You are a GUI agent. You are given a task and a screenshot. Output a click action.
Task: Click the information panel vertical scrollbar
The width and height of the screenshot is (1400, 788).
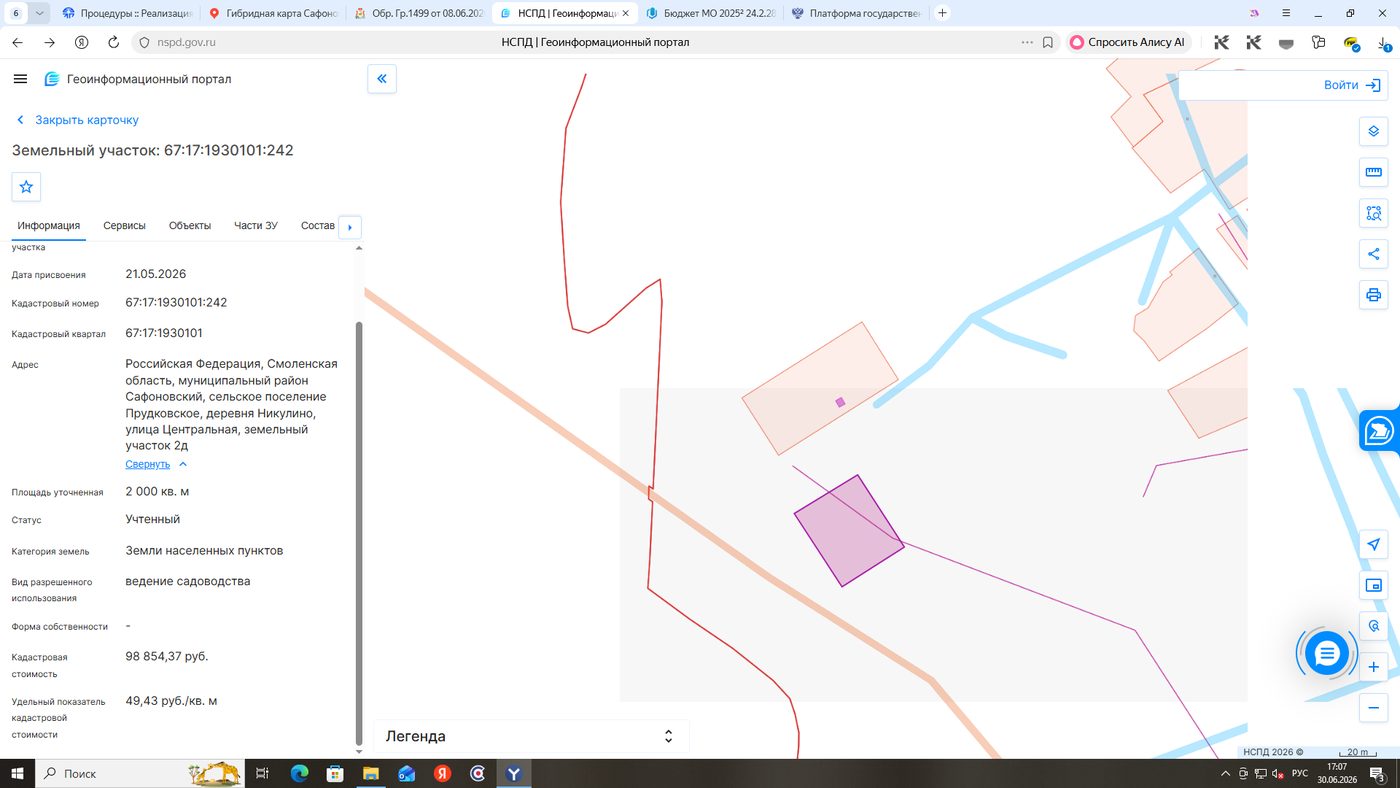pos(359,533)
